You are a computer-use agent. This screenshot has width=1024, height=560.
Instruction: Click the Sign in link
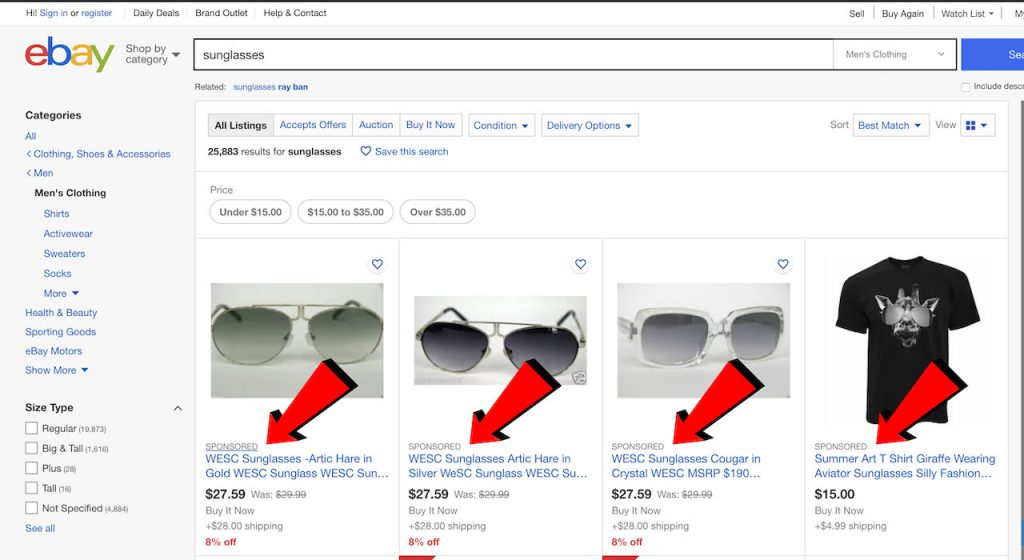point(54,13)
